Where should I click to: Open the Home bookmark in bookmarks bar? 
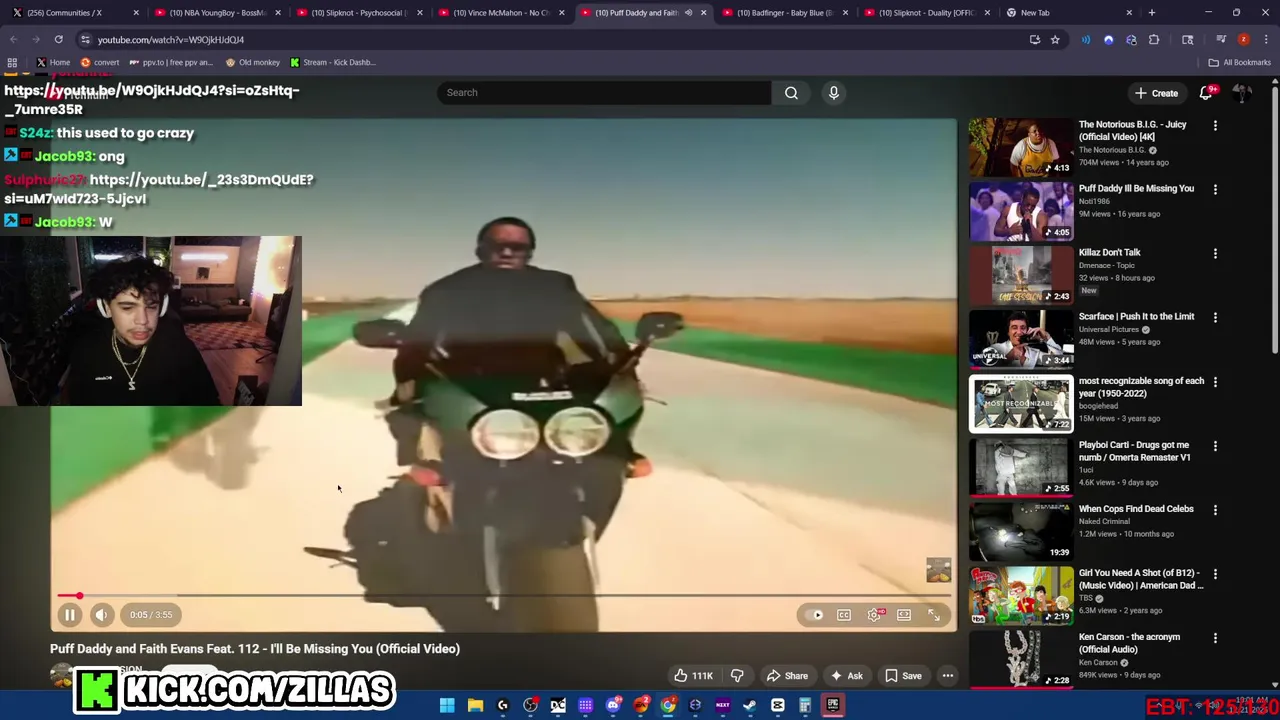click(x=52, y=62)
